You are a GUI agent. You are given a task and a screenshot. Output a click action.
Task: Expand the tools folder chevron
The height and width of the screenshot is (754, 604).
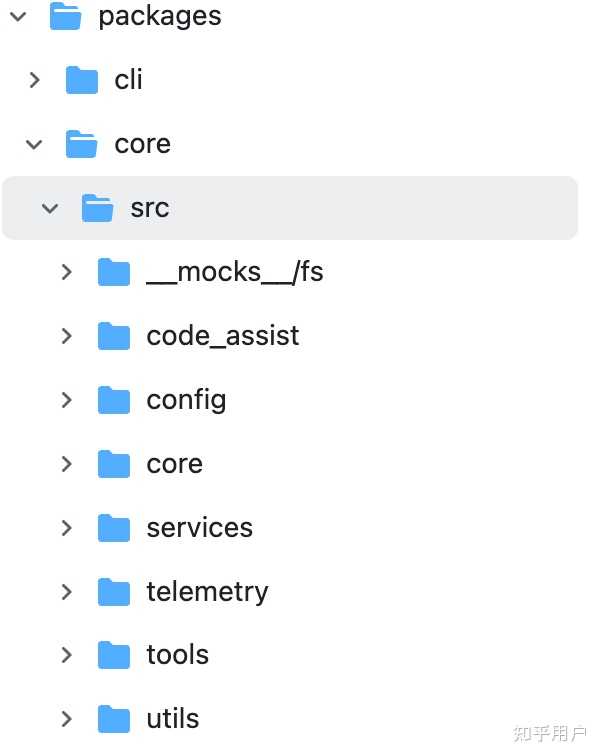(x=67, y=655)
